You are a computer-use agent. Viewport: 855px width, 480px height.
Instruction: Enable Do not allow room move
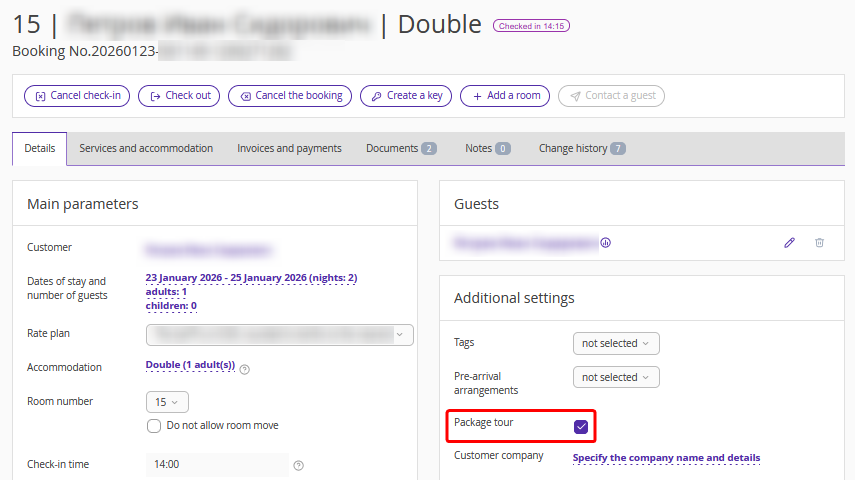(x=154, y=425)
